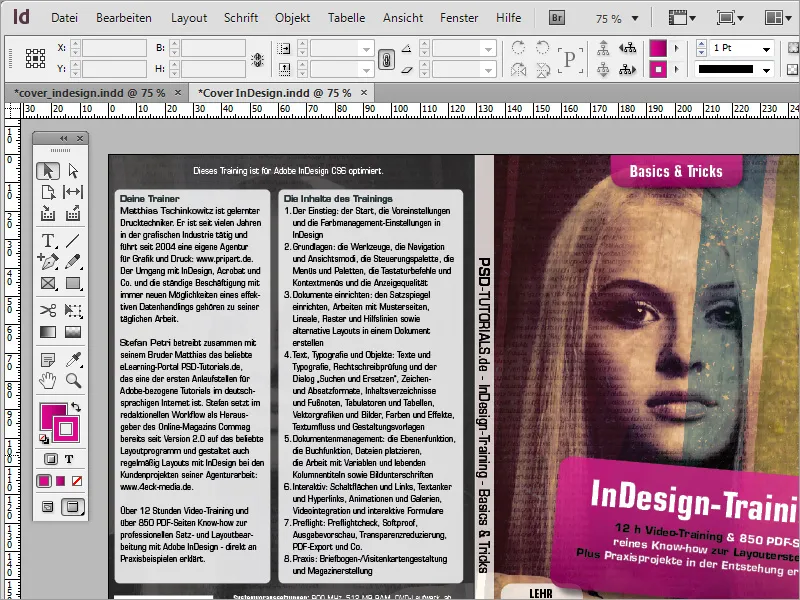This screenshot has height=600, width=800.
Task: Open the shear angle dropdown
Action: pyautogui.click(x=488, y=69)
